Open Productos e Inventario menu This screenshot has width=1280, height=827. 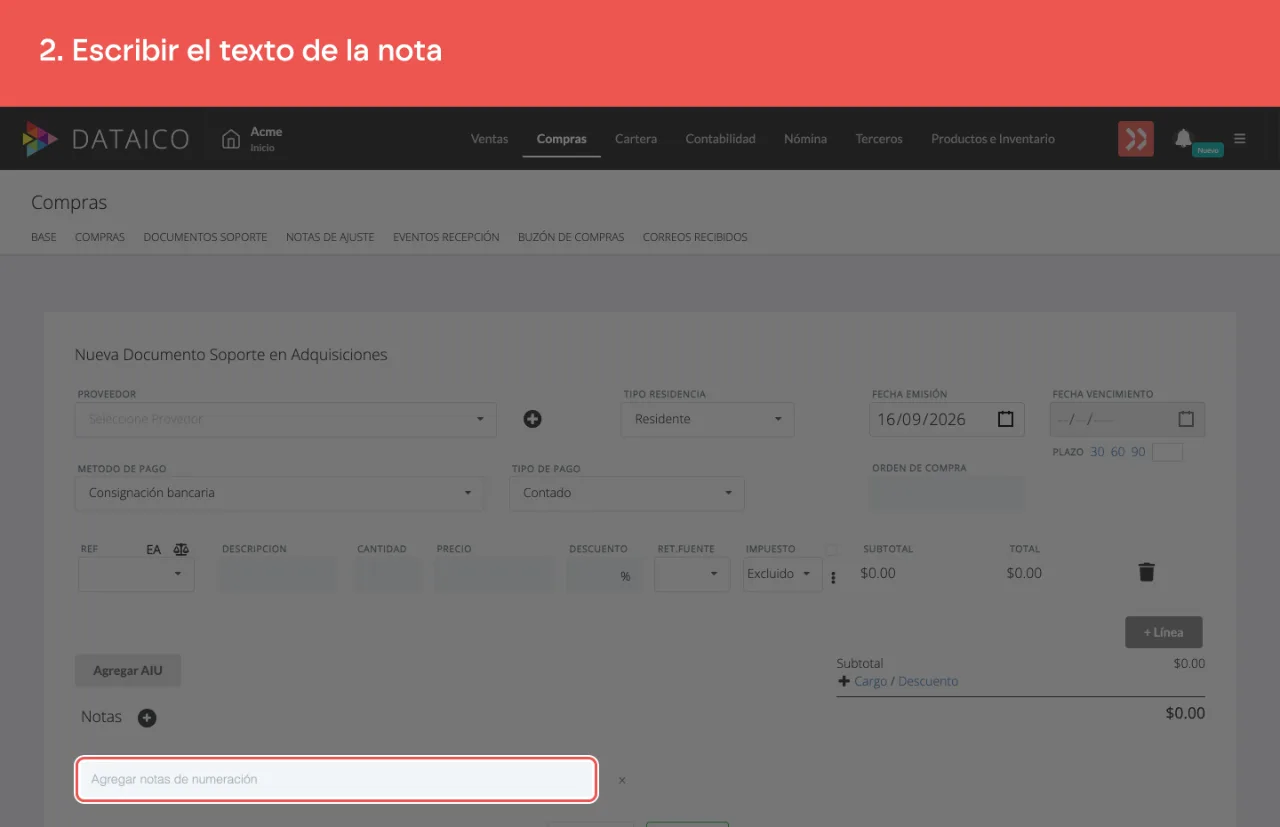tap(993, 139)
